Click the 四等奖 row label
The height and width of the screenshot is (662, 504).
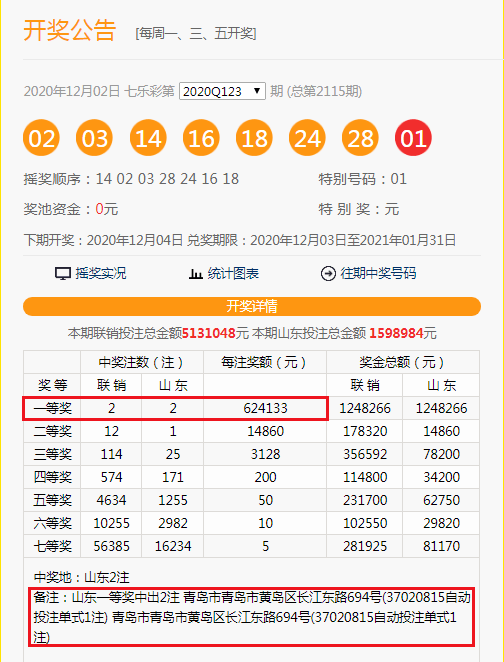[52, 477]
